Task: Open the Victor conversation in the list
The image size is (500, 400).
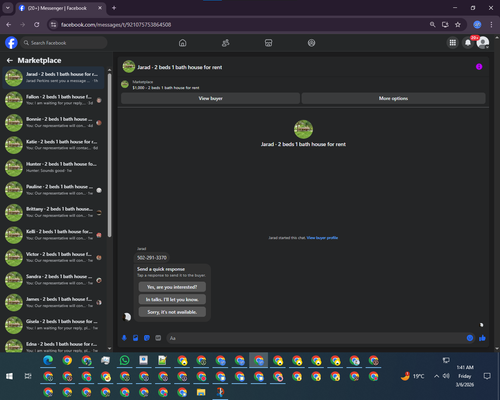Action: 53,257
